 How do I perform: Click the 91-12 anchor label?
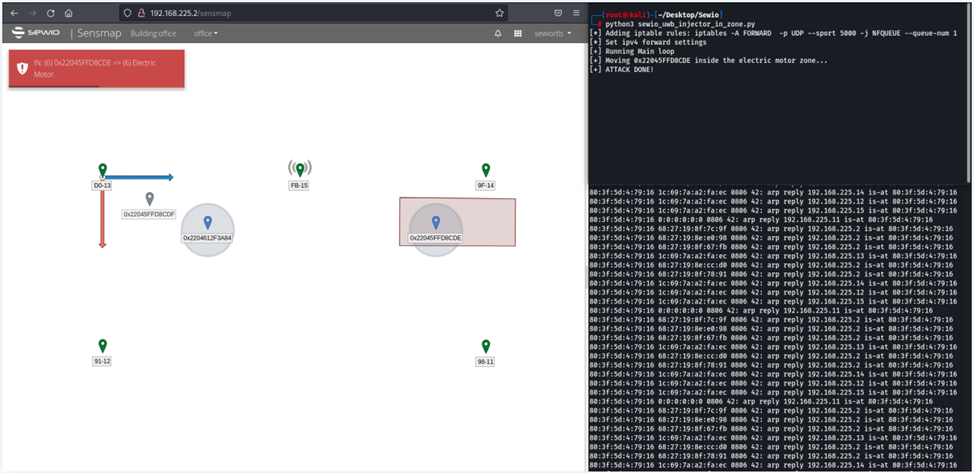click(102, 361)
